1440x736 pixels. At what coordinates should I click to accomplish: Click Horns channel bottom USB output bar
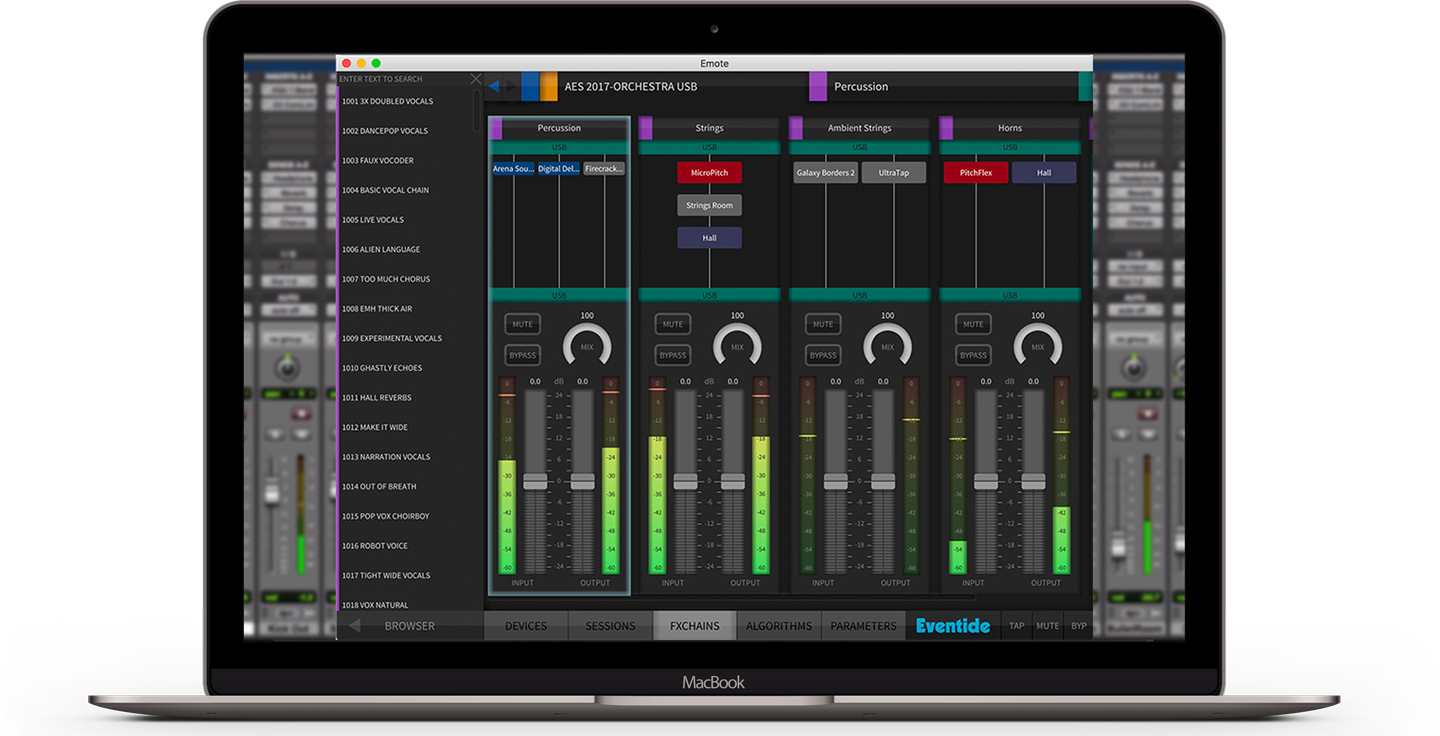(x=1010, y=295)
